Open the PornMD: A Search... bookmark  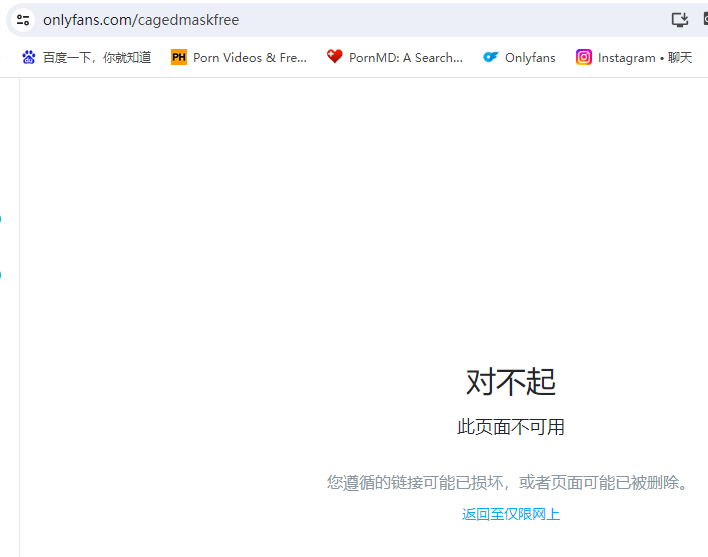(x=405, y=58)
